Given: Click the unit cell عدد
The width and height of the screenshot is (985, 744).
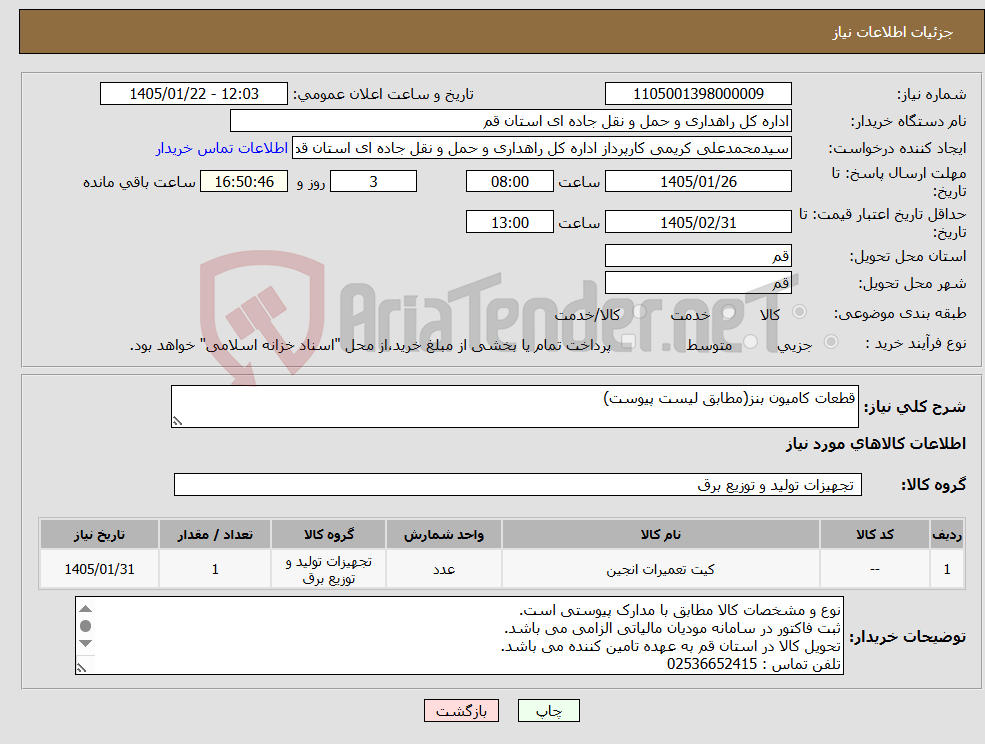Looking at the screenshot, I should pyautogui.click(x=444, y=569).
